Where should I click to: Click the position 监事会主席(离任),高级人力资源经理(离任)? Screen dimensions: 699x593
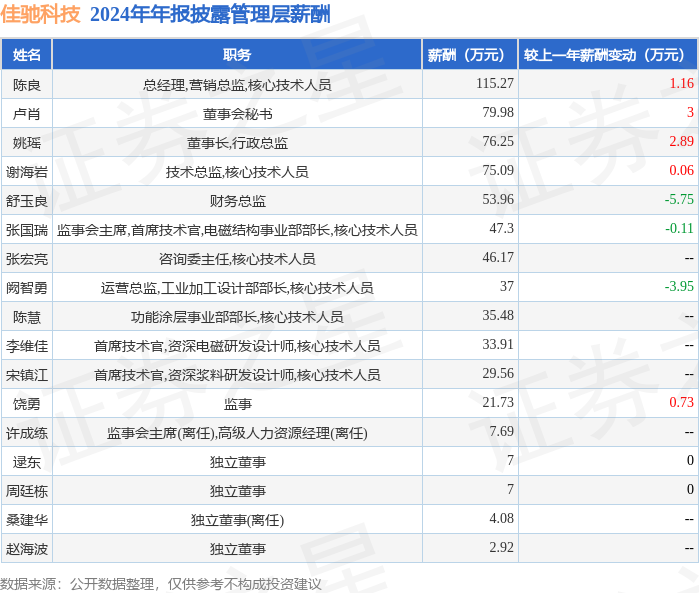(x=237, y=433)
